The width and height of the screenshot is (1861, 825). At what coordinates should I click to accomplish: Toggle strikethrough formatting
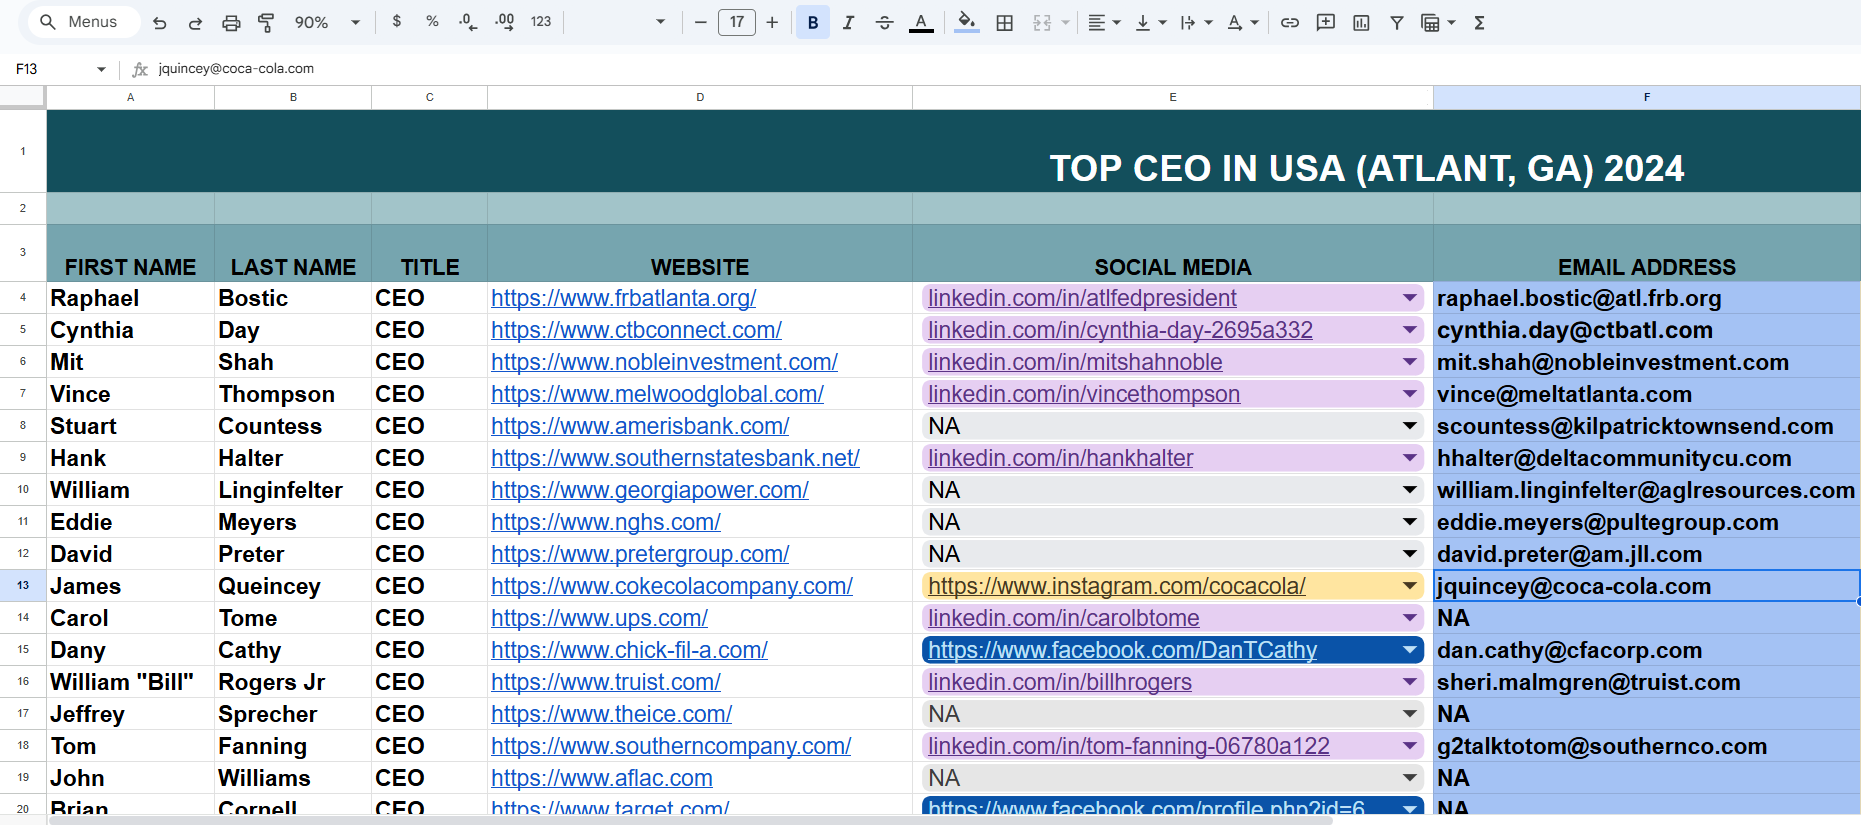pos(884,22)
